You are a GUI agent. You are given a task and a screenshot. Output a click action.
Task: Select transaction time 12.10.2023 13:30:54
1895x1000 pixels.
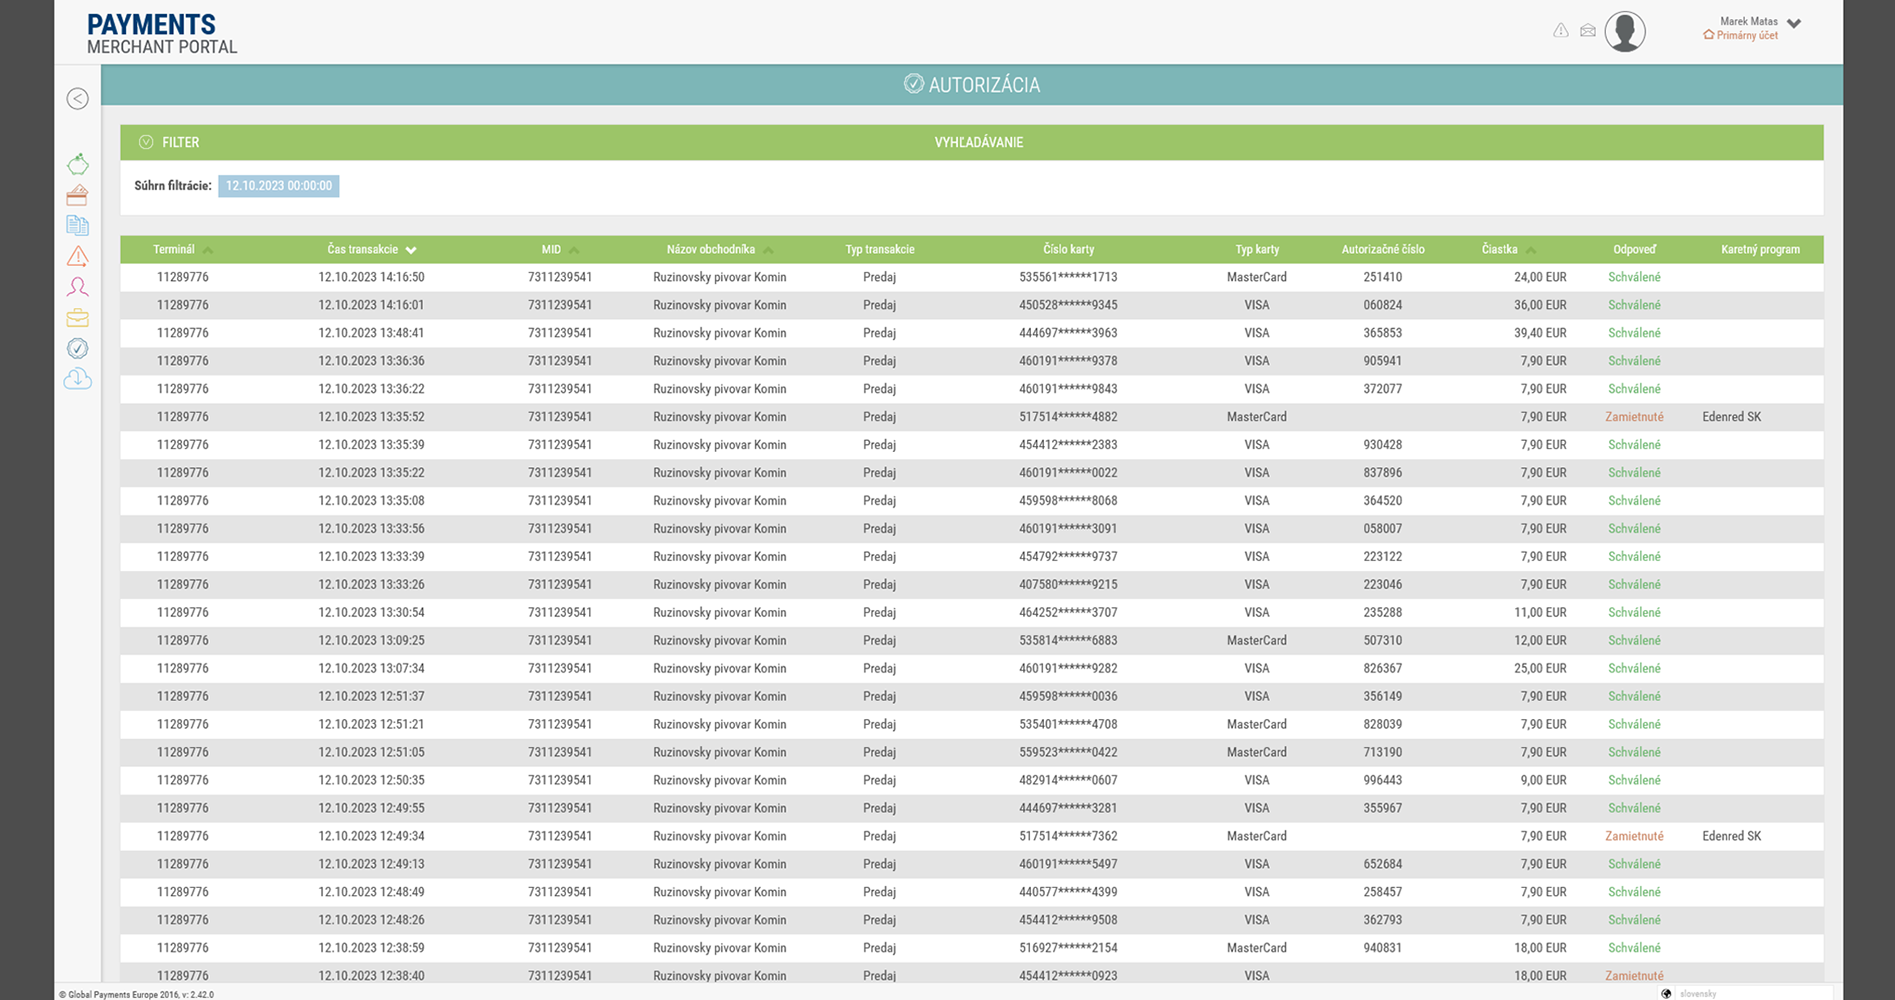pos(371,613)
